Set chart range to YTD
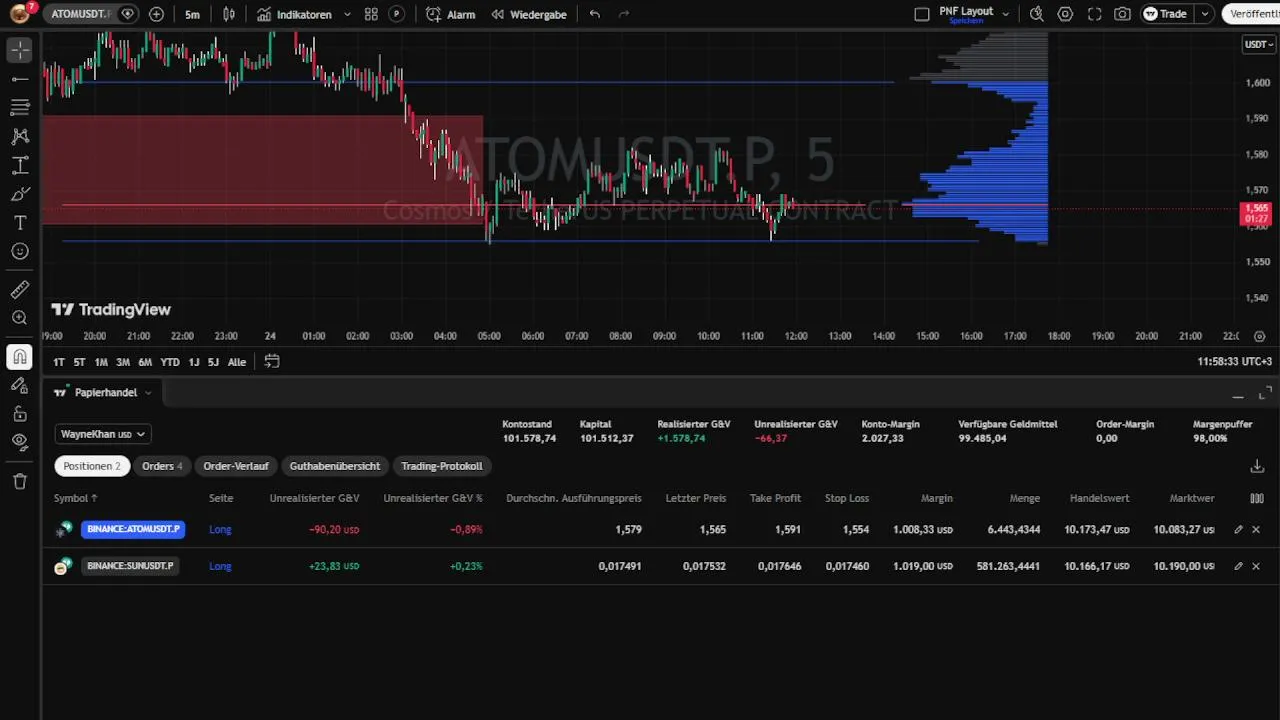Viewport: 1280px width, 720px height. [170, 362]
